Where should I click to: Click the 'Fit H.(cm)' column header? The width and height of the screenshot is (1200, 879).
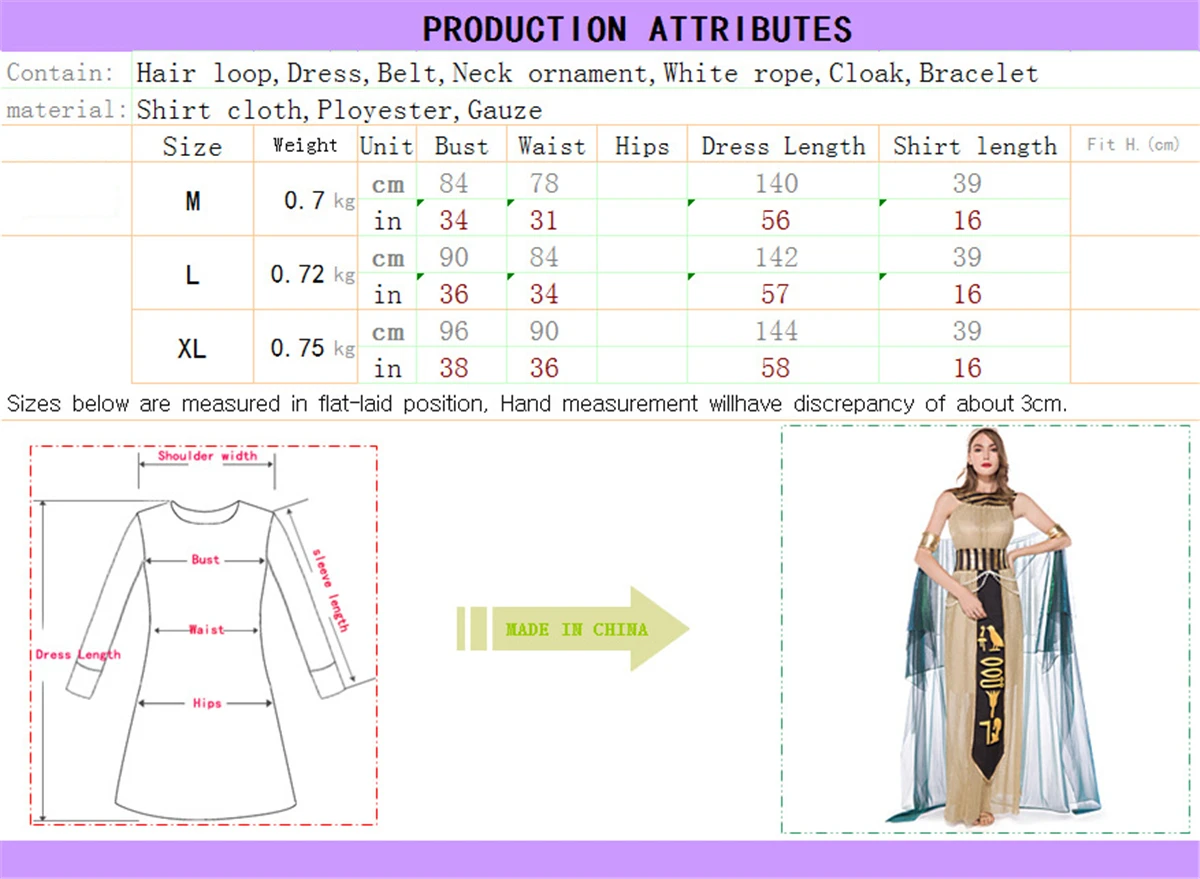click(1133, 145)
